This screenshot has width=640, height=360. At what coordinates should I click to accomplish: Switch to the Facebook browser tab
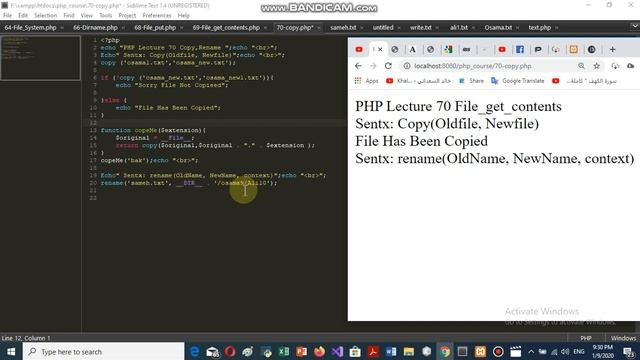coord(520,49)
